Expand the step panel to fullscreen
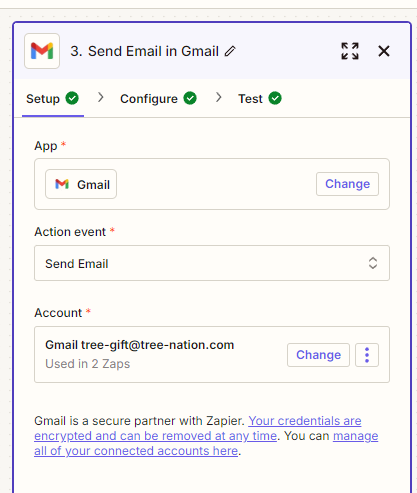417x493 pixels. point(350,51)
